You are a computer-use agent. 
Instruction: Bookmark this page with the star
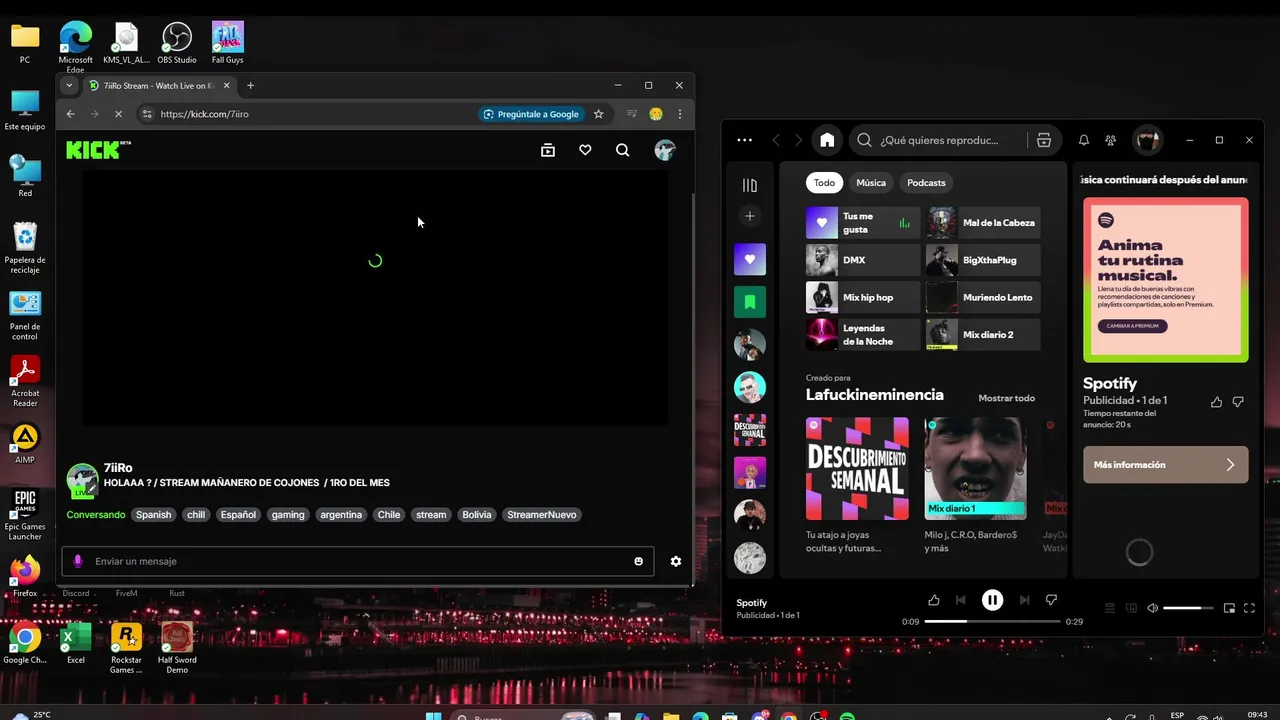click(598, 114)
